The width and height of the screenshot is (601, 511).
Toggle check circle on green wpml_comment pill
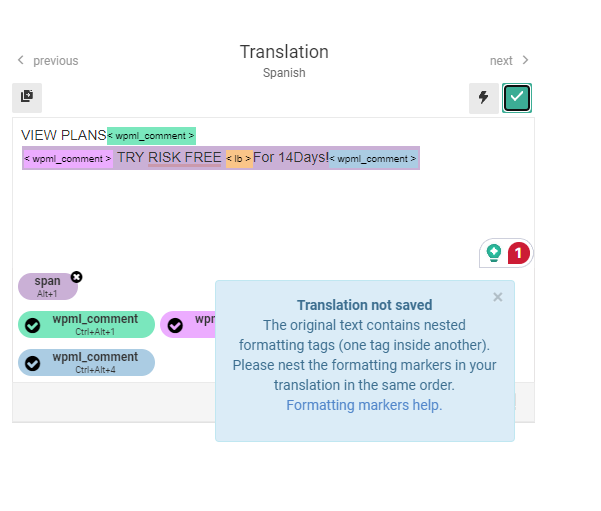click(x=33, y=325)
